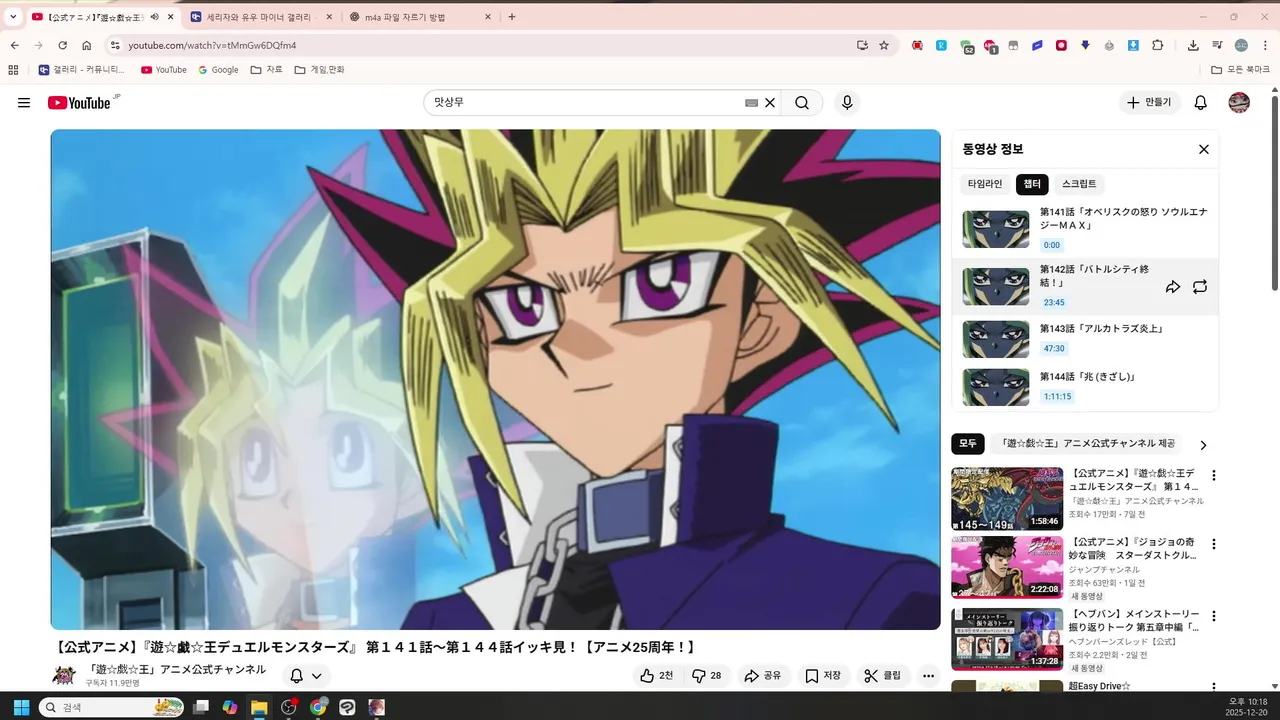
Task: Open a new browser tab with plus
Action: [512, 17]
